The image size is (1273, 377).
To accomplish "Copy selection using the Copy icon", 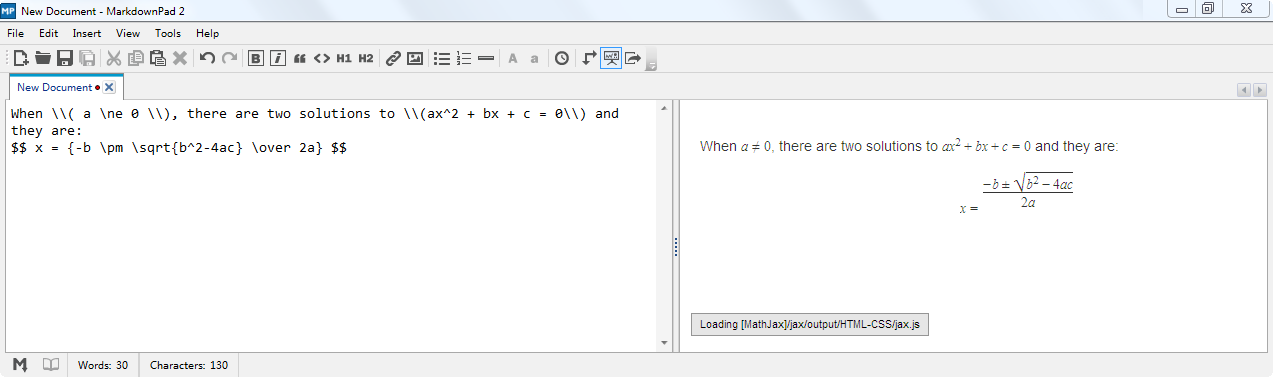I will [136, 58].
